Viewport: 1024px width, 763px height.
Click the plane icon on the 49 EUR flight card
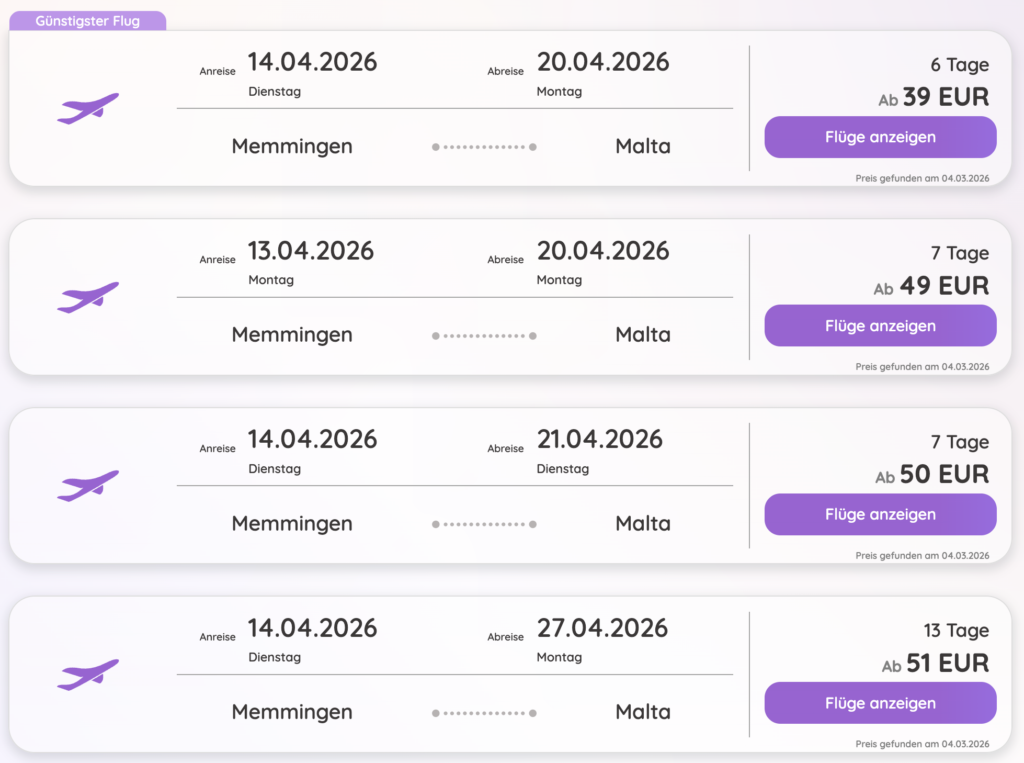tap(88, 297)
